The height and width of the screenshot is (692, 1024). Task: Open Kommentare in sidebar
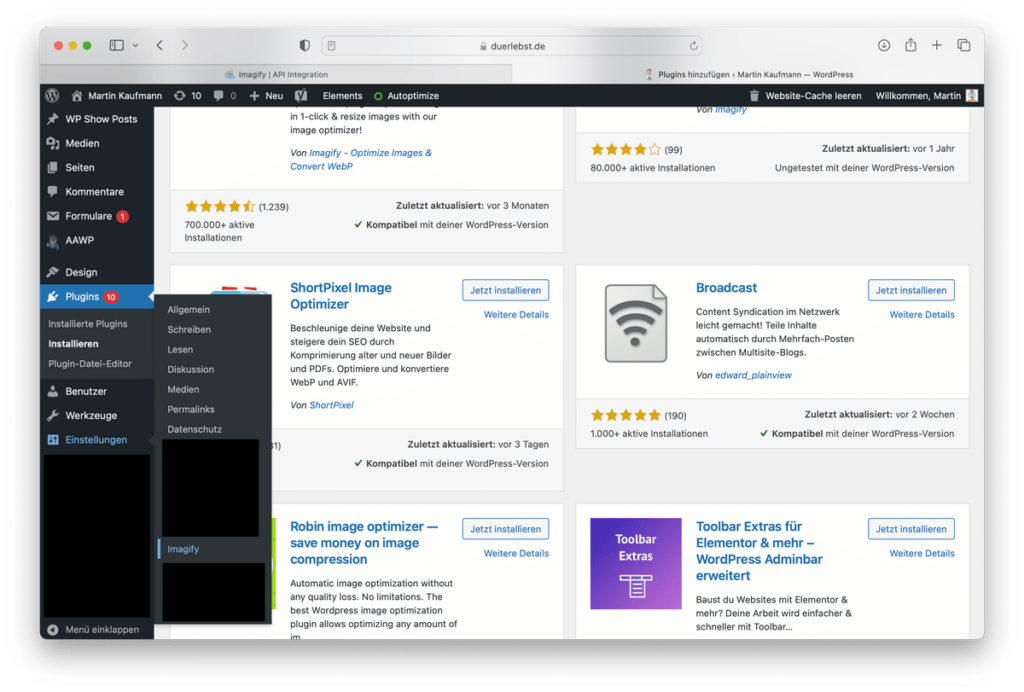(97, 191)
